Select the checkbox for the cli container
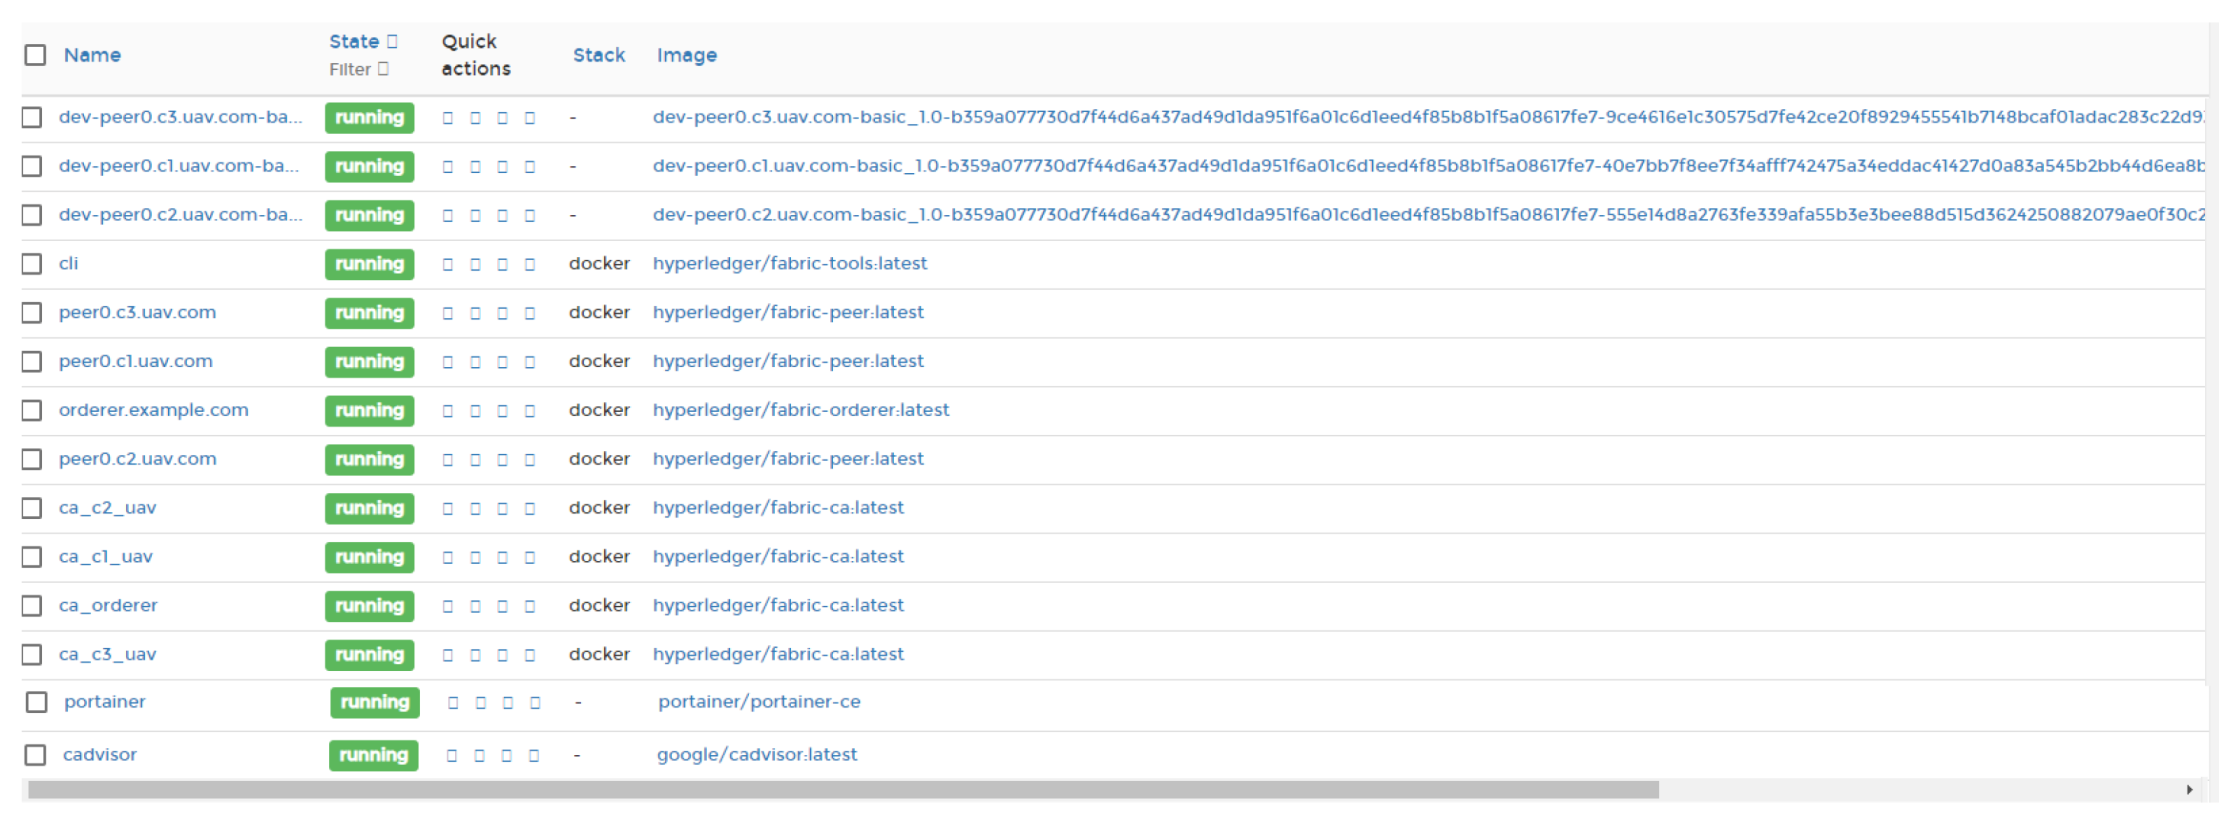This screenshot has width=2240, height=823. pyautogui.click(x=32, y=264)
